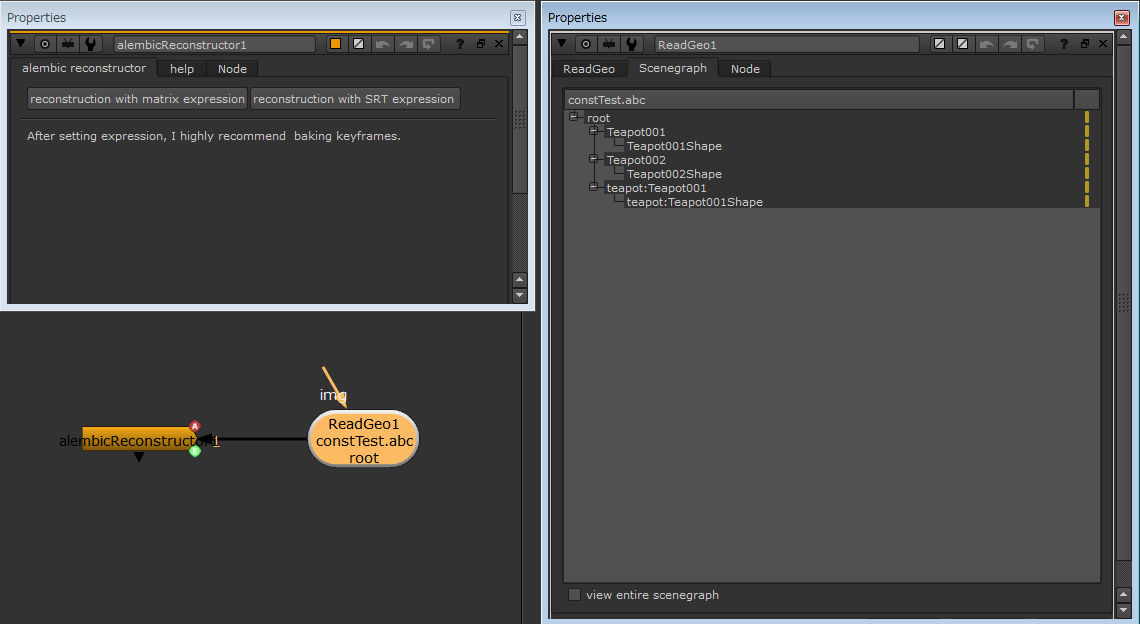Click the ReadGeo1 node-graph centering icon
This screenshot has height=624, width=1140.
[586, 44]
